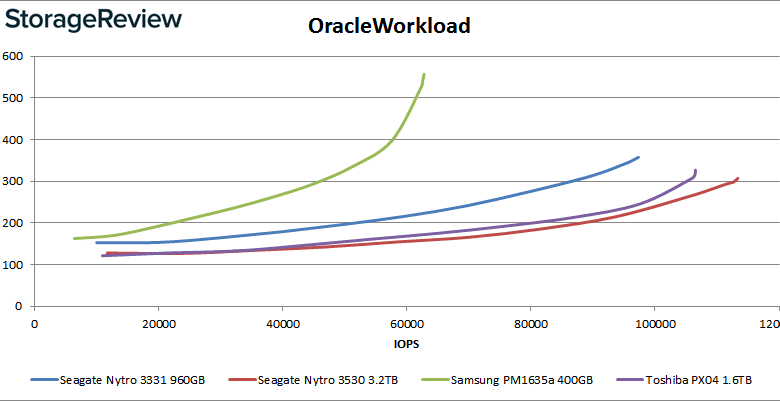Click the blue legend line swatch
780x401 pixels.
[x=45, y=381]
